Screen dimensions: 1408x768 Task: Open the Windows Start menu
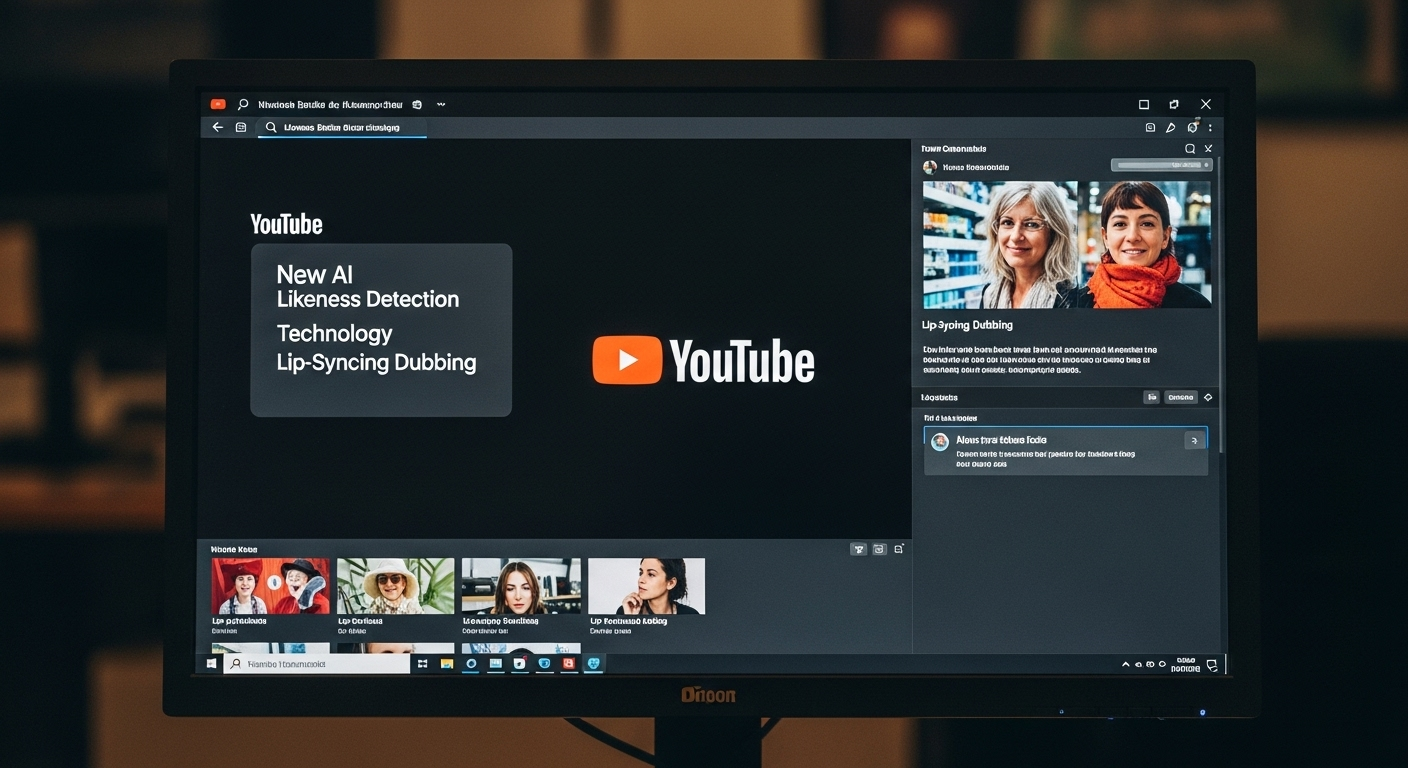click(x=212, y=663)
